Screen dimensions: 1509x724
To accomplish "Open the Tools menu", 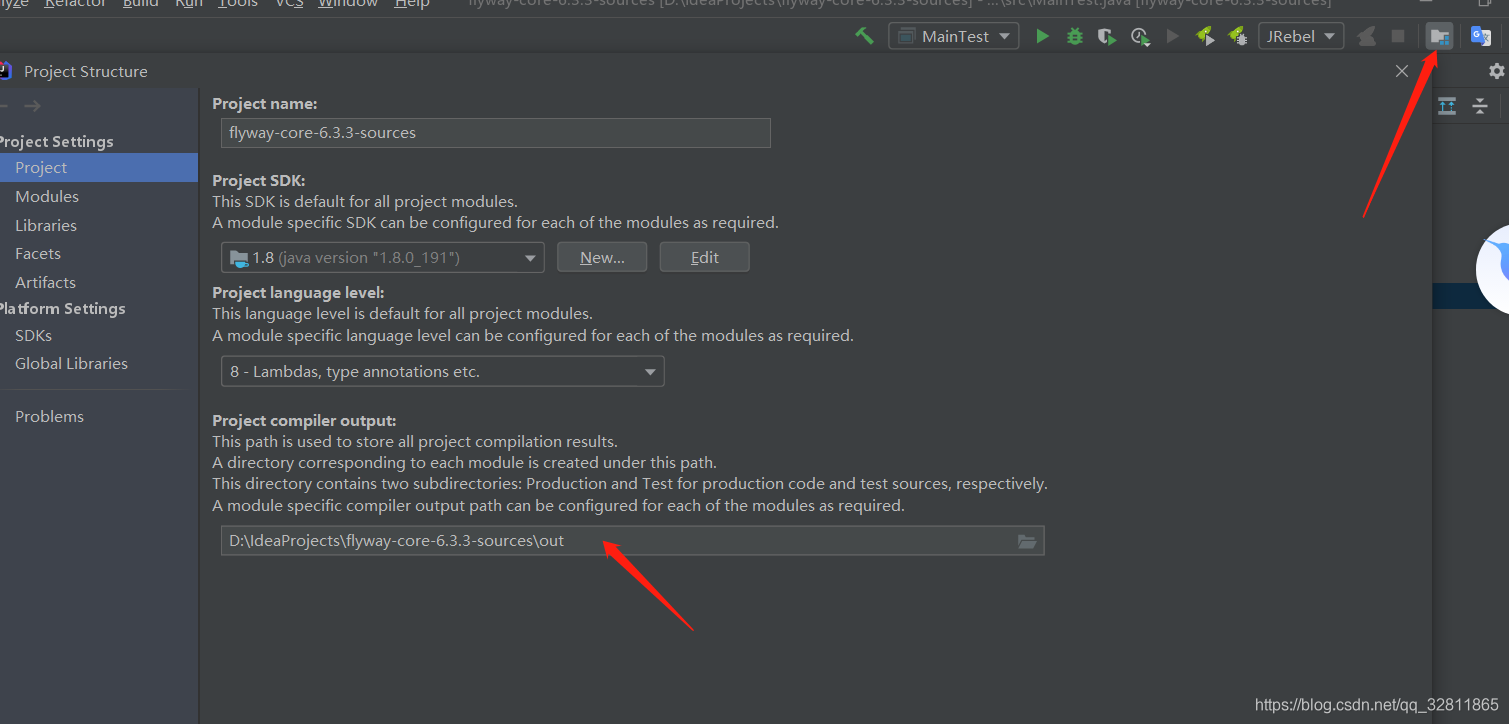I will [237, 4].
